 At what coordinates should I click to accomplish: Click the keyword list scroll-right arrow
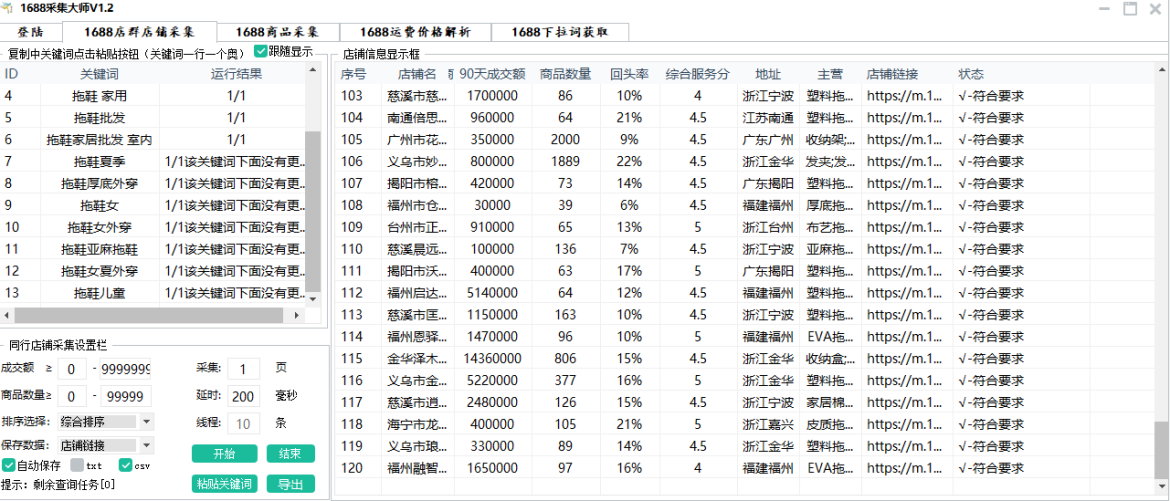click(297, 315)
